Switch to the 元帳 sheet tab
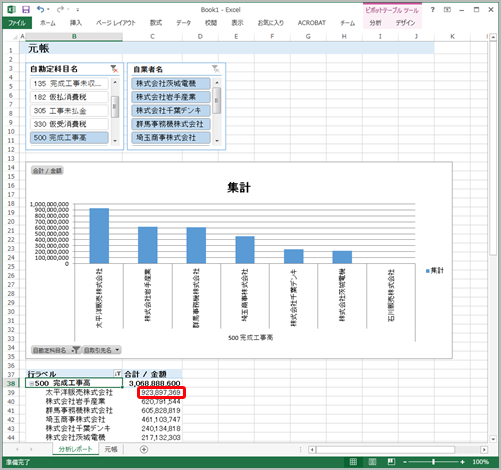The height and width of the screenshot is (470, 501). click(111, 449)
